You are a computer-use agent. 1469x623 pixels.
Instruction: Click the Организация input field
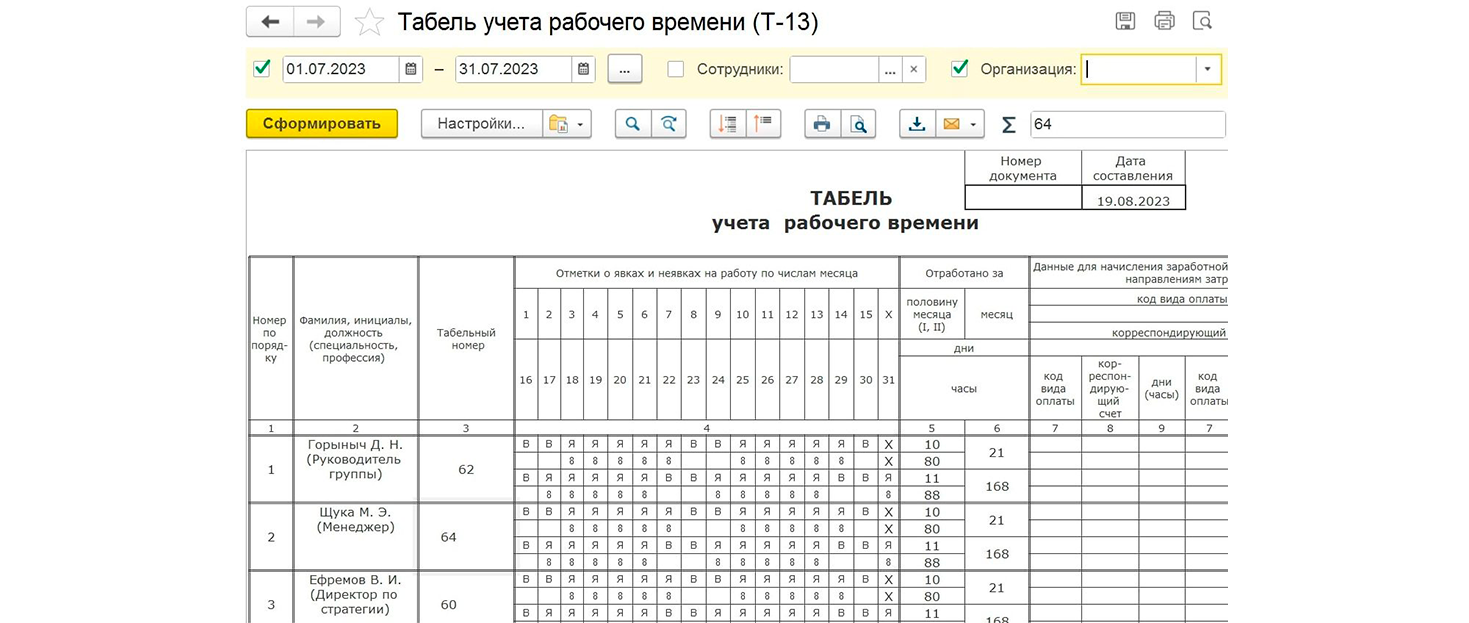tap(1139, 69)
